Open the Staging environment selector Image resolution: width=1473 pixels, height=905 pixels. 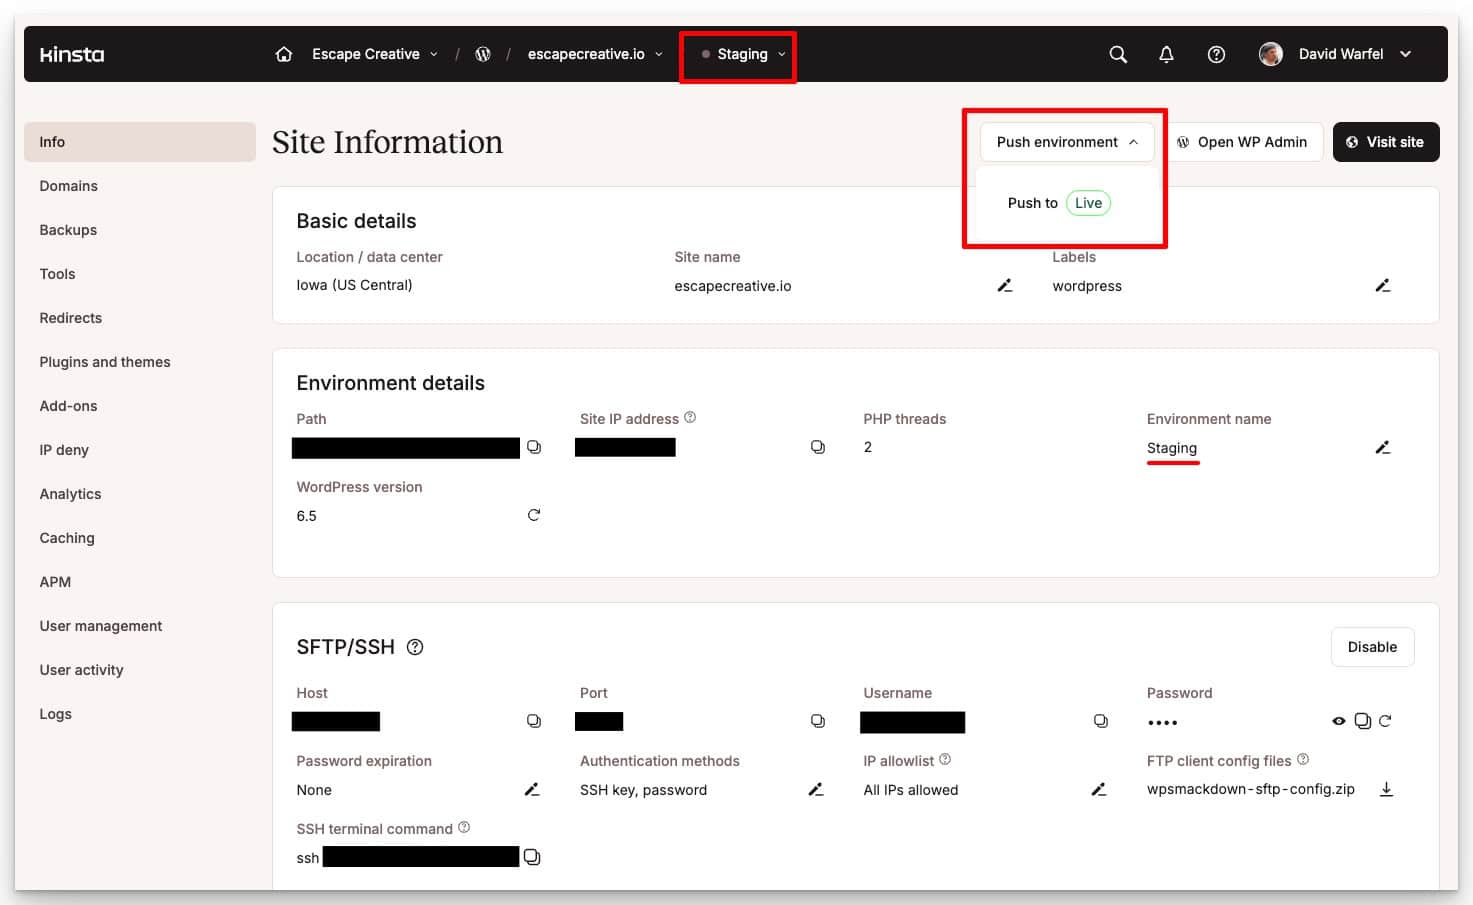[743, 54]
